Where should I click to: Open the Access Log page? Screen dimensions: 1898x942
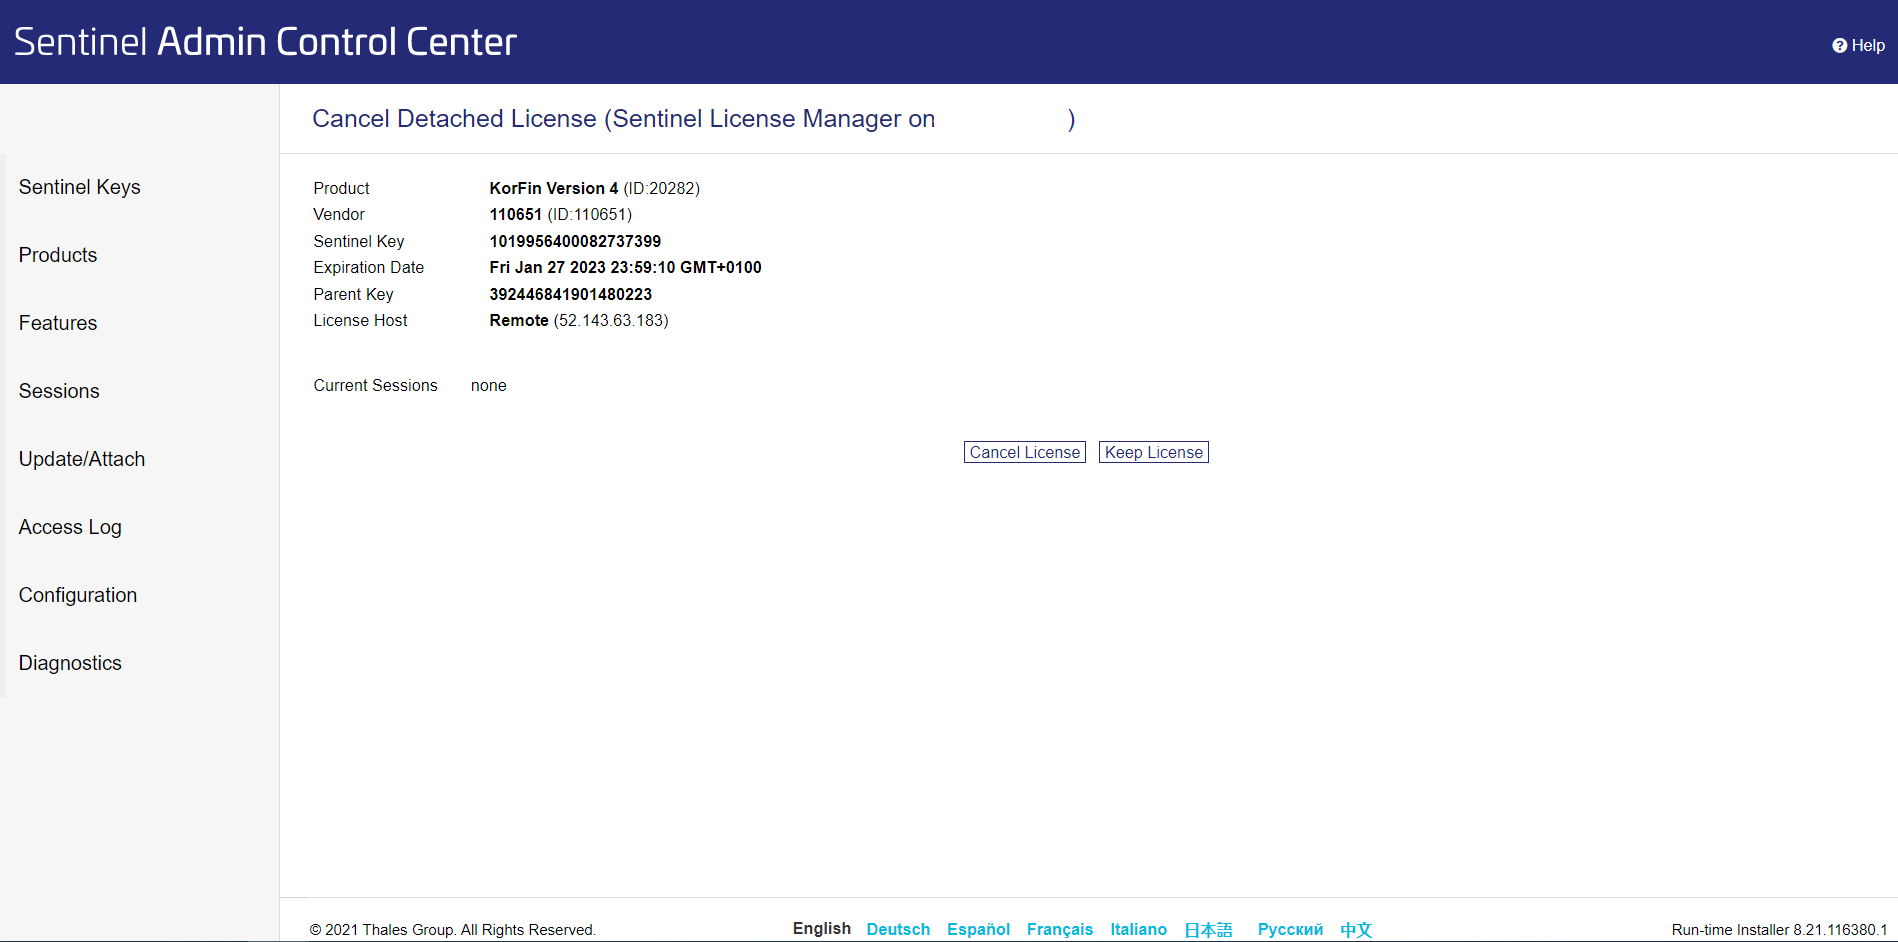(x=70, y=527)
